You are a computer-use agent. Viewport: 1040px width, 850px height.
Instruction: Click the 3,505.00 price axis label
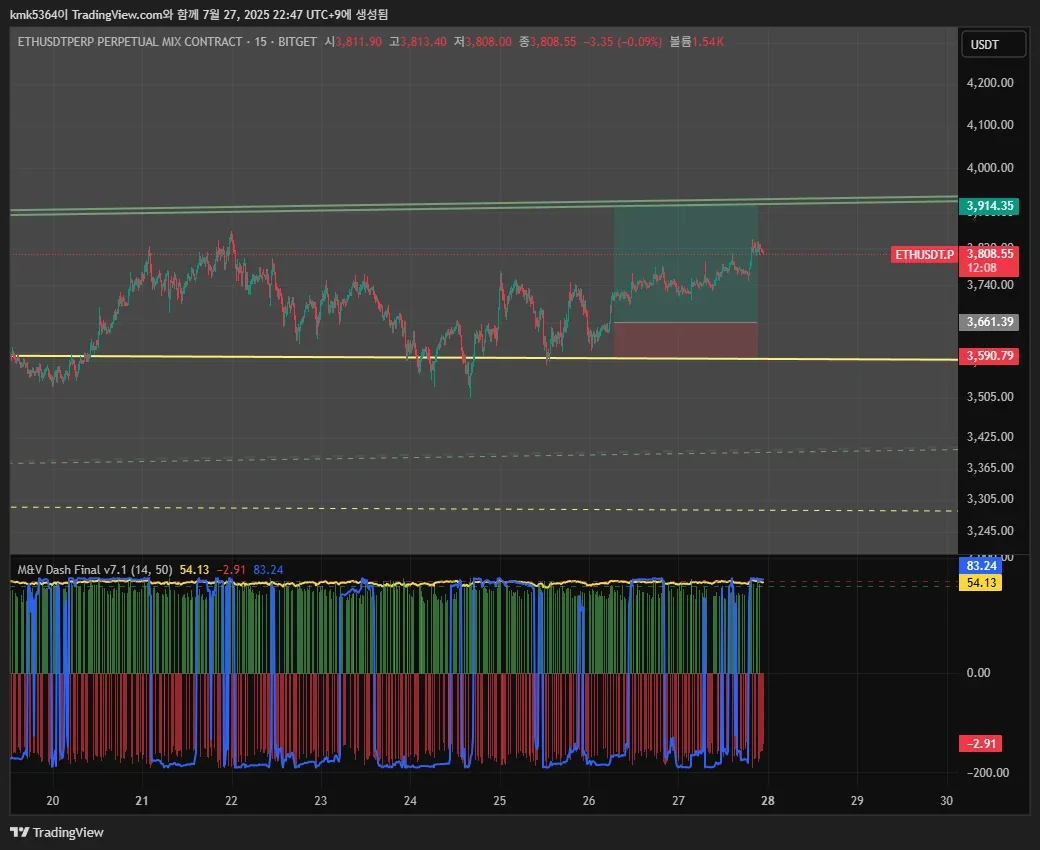tap(990, 396)
